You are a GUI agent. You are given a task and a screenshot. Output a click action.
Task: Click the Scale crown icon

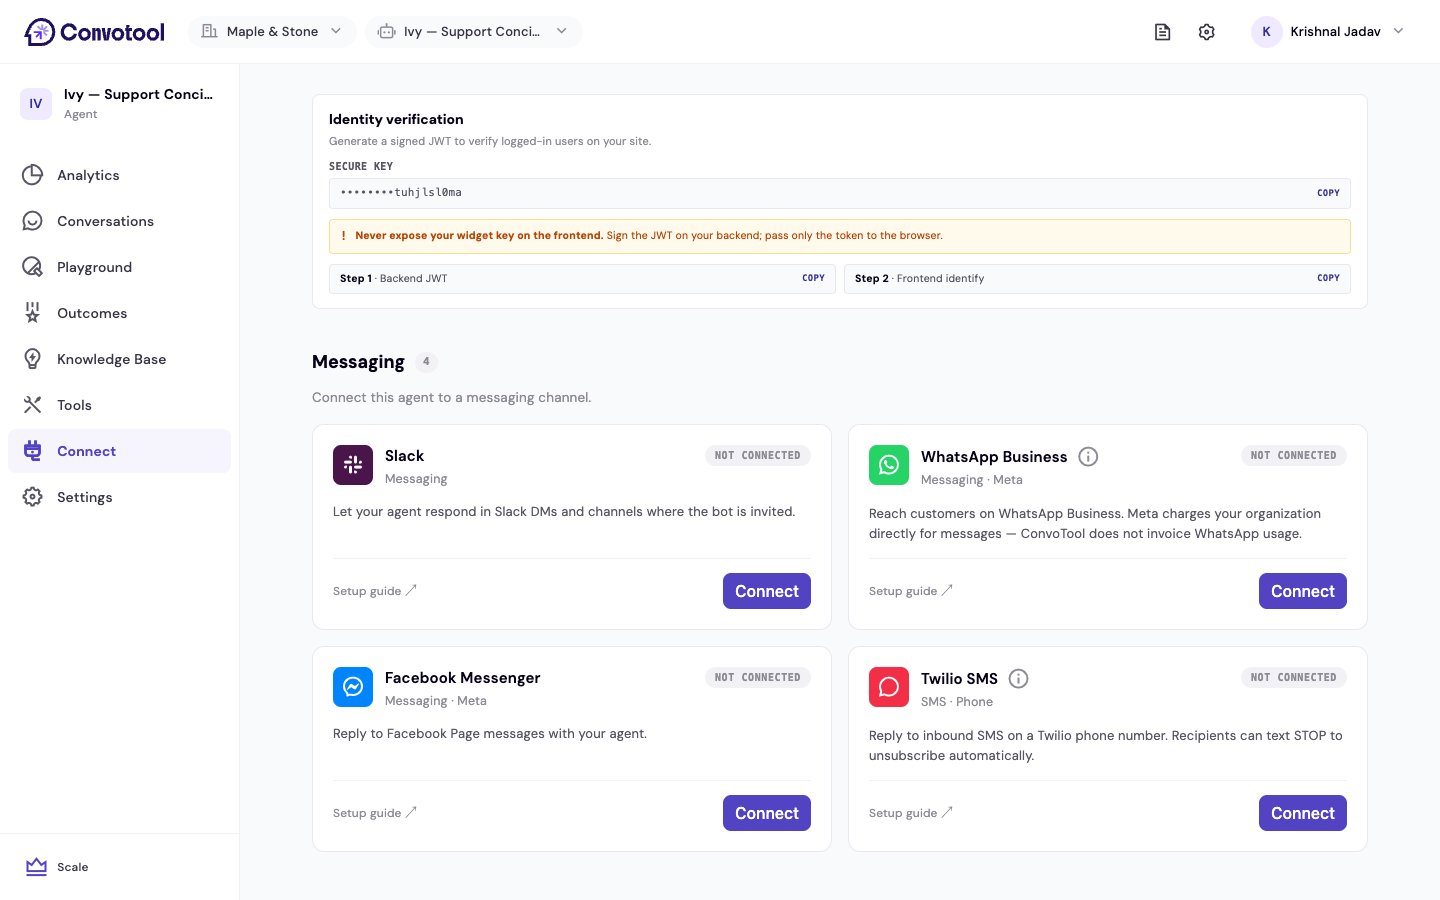[37, 867]
